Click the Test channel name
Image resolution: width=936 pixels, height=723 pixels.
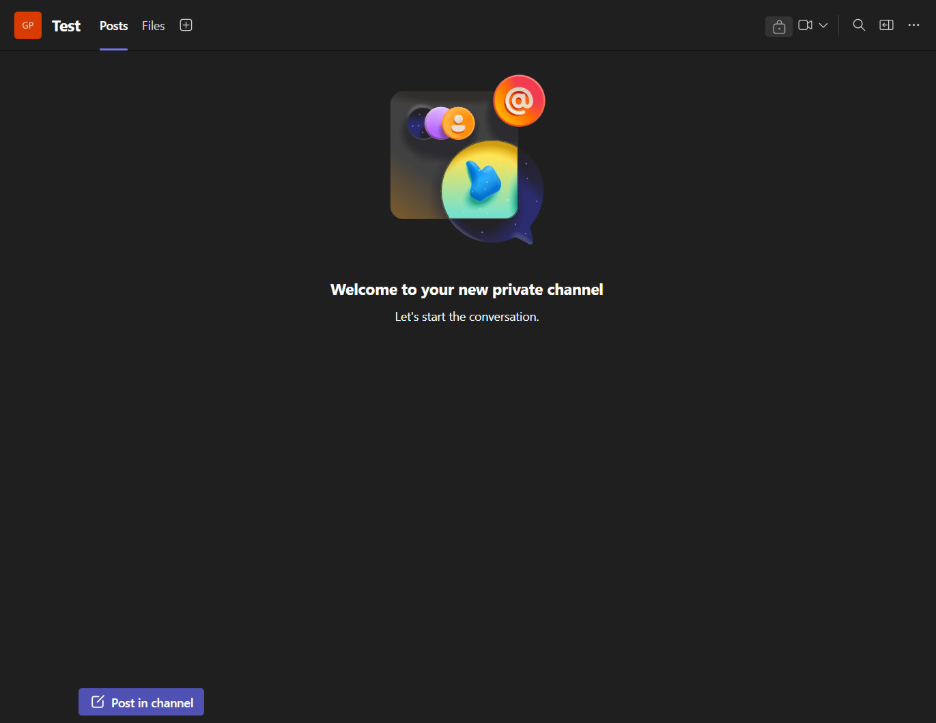pyautogui.click(x=66, y=26)
